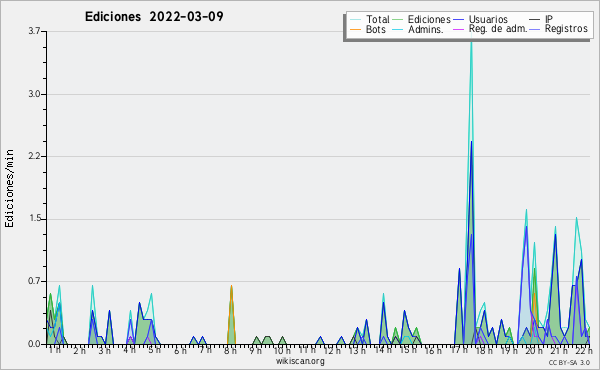
Task: Click the '12 h' x-axis label
Action: (332, 351)
